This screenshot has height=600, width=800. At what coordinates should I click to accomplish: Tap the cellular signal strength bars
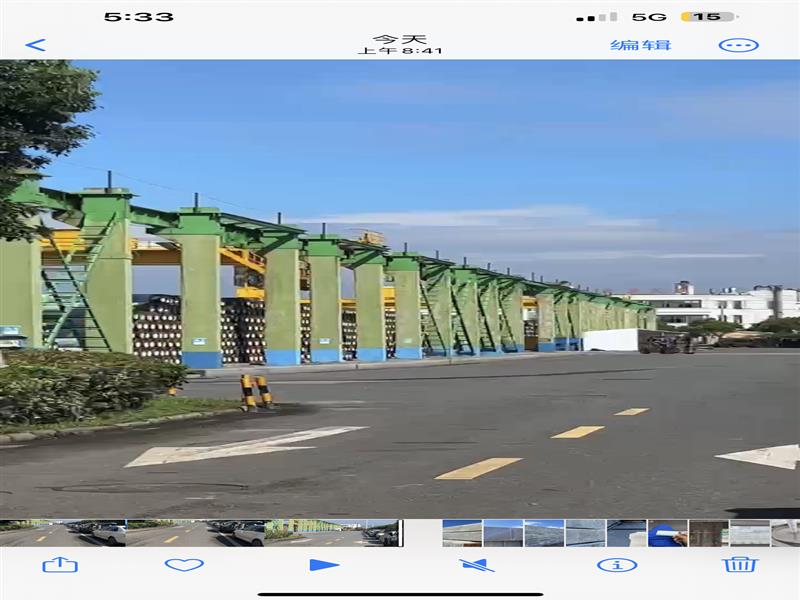[598, 17]
